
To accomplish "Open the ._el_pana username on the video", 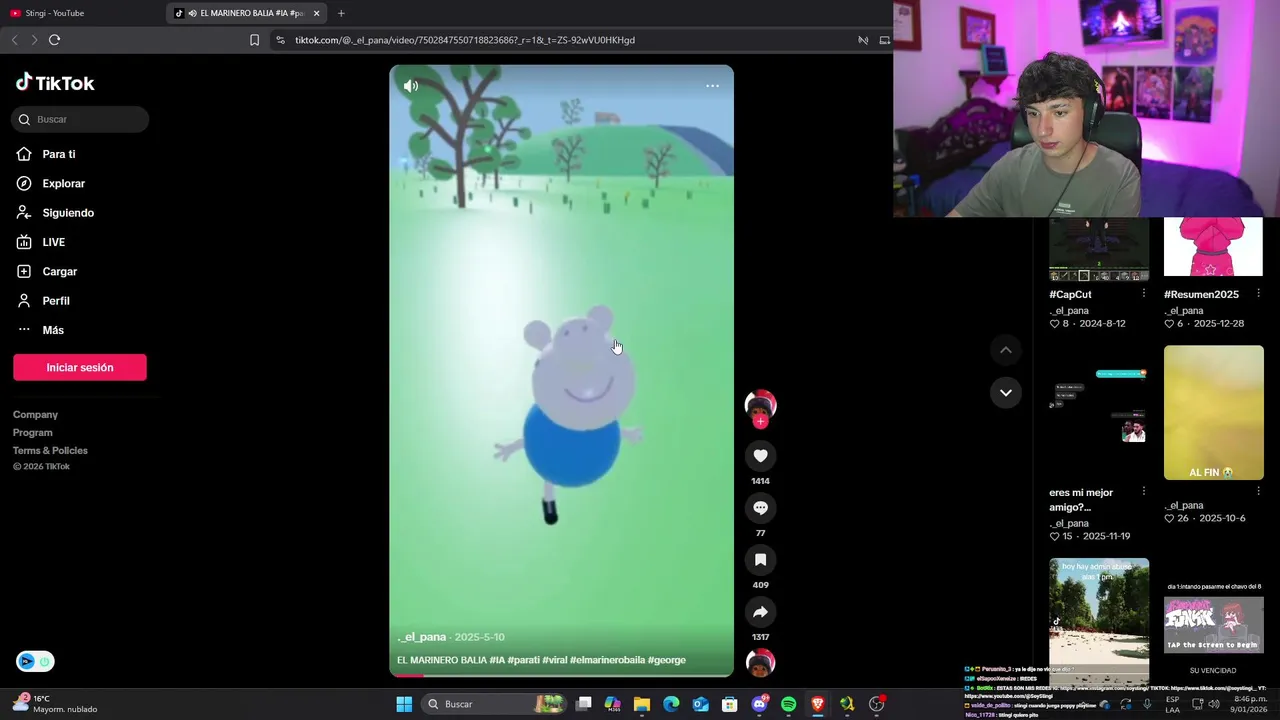I will pos(421,637).
